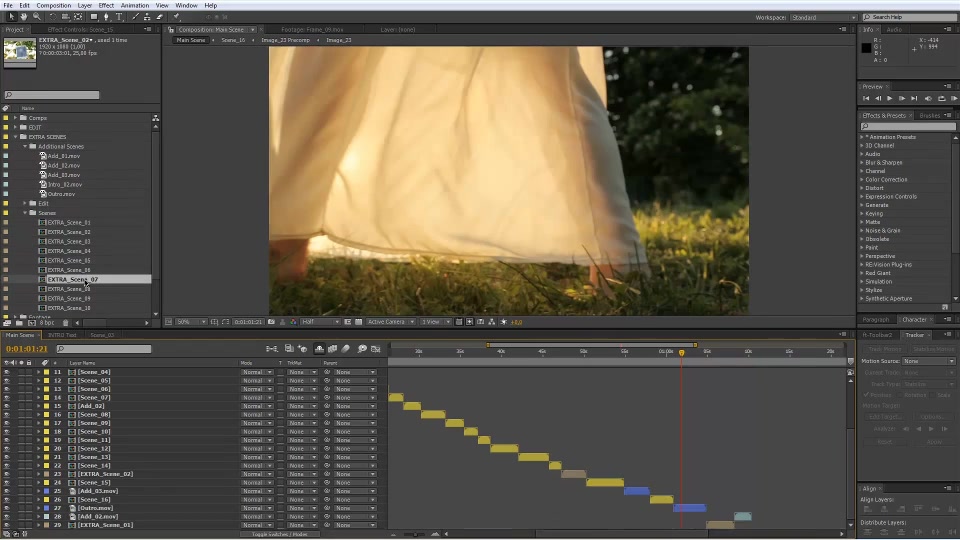Hide layer 27 Outro.mov eye

point(7,508)
